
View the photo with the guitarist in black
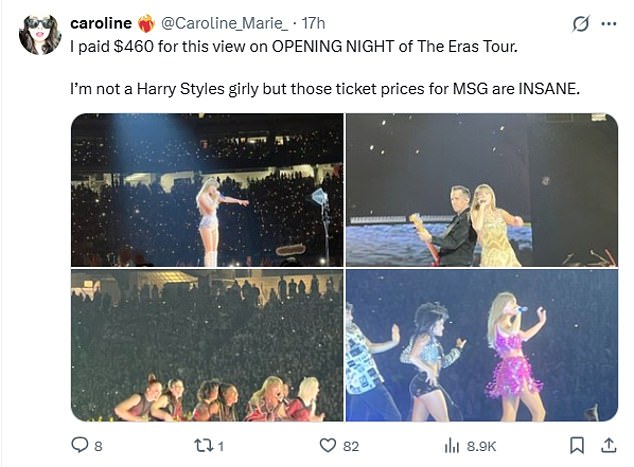(481, 190)
